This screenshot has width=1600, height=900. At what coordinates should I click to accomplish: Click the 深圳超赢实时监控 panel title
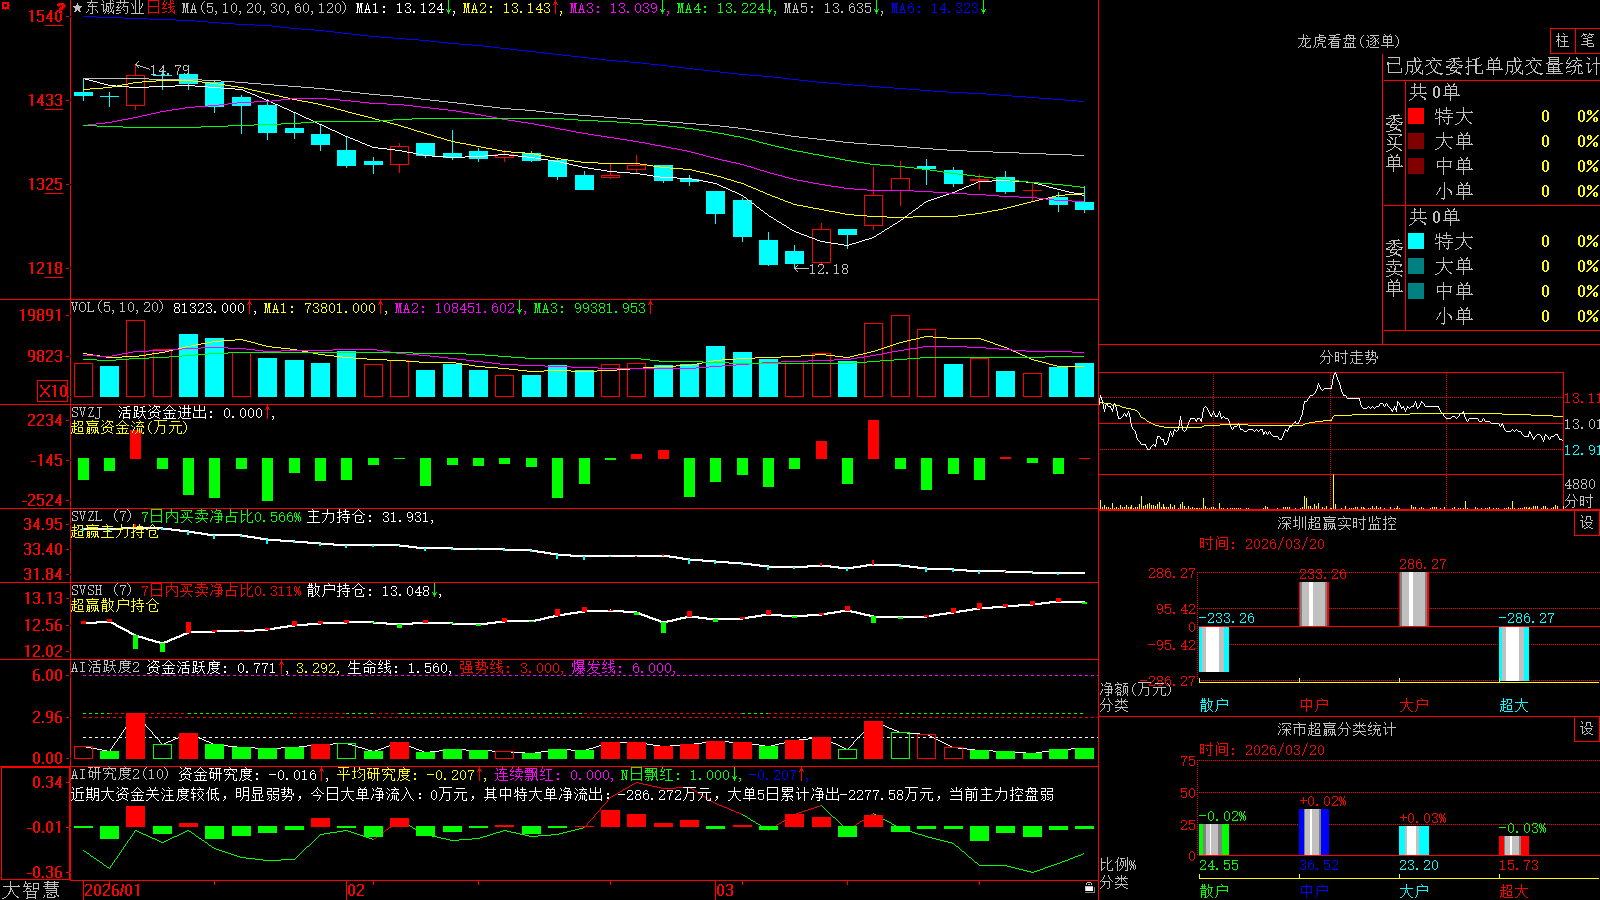1336,523
